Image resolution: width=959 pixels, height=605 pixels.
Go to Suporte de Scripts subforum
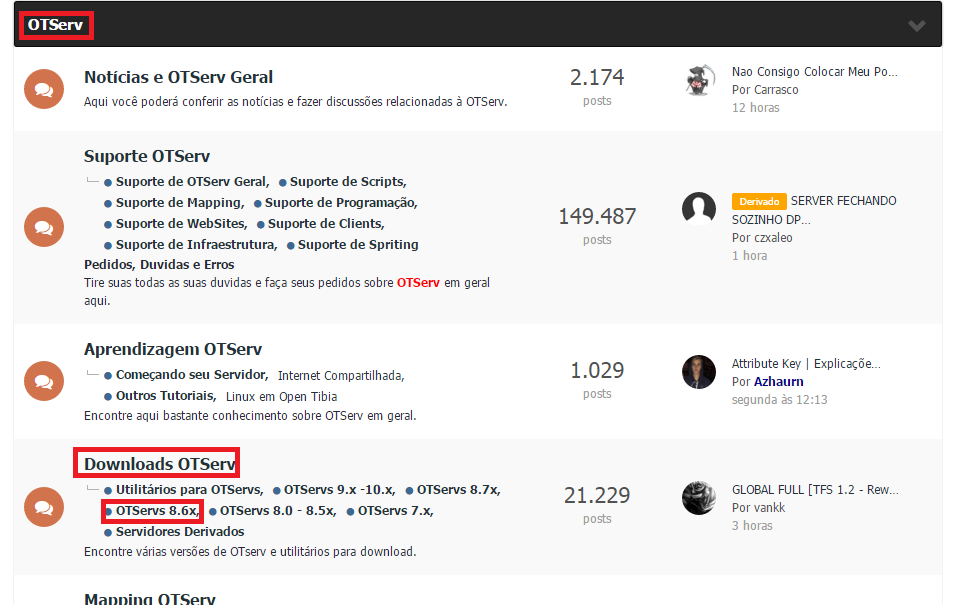coord(347,182)
